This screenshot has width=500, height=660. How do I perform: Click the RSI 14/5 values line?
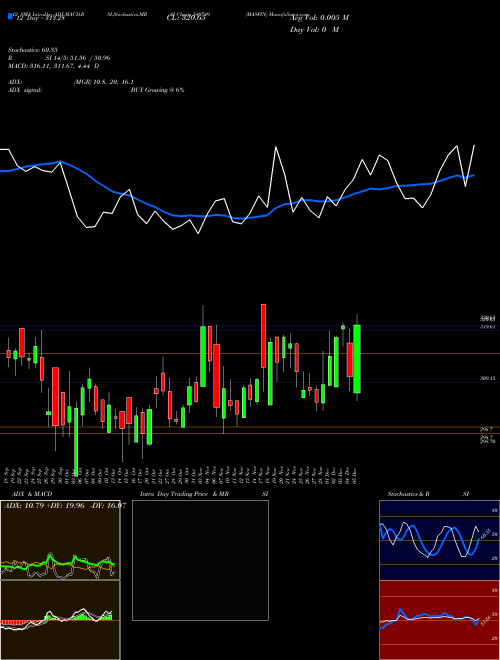click(59, 58)
